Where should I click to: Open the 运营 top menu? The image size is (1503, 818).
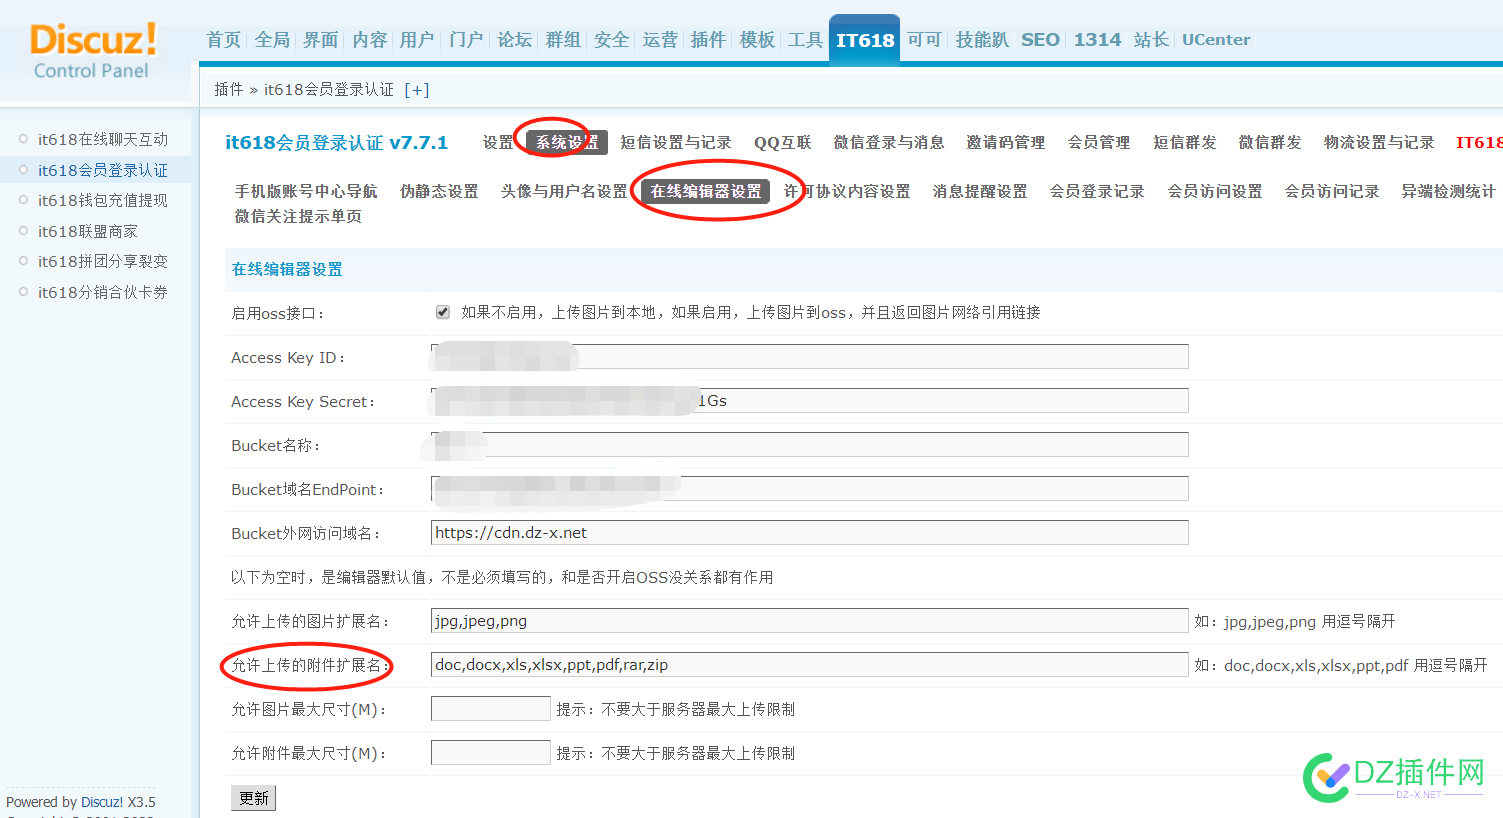click(x=660, y=40)
